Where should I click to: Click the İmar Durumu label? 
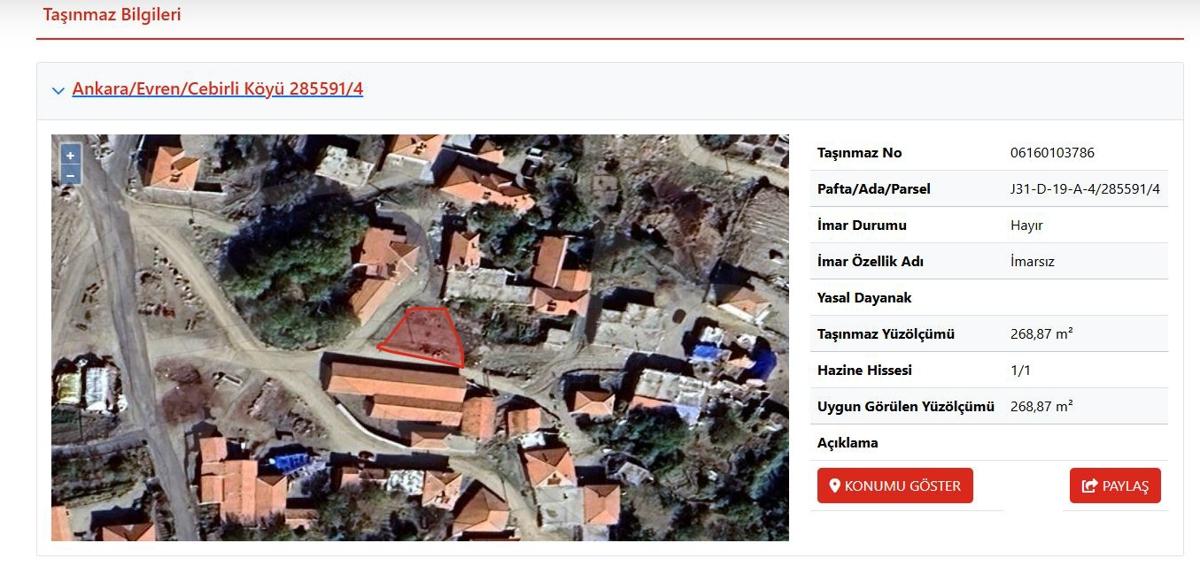click(862, 225)
